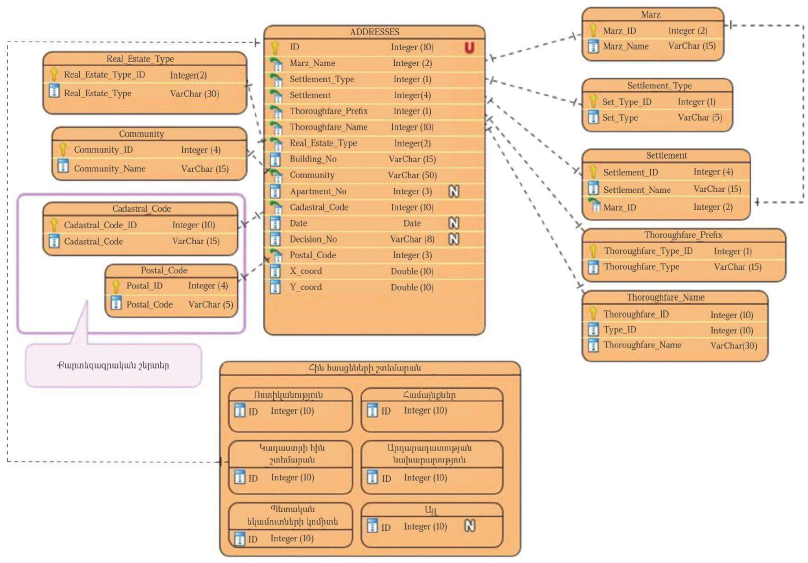
Task: Select the Real_Estate_Type table title
Action: click(x=140, y=59)
